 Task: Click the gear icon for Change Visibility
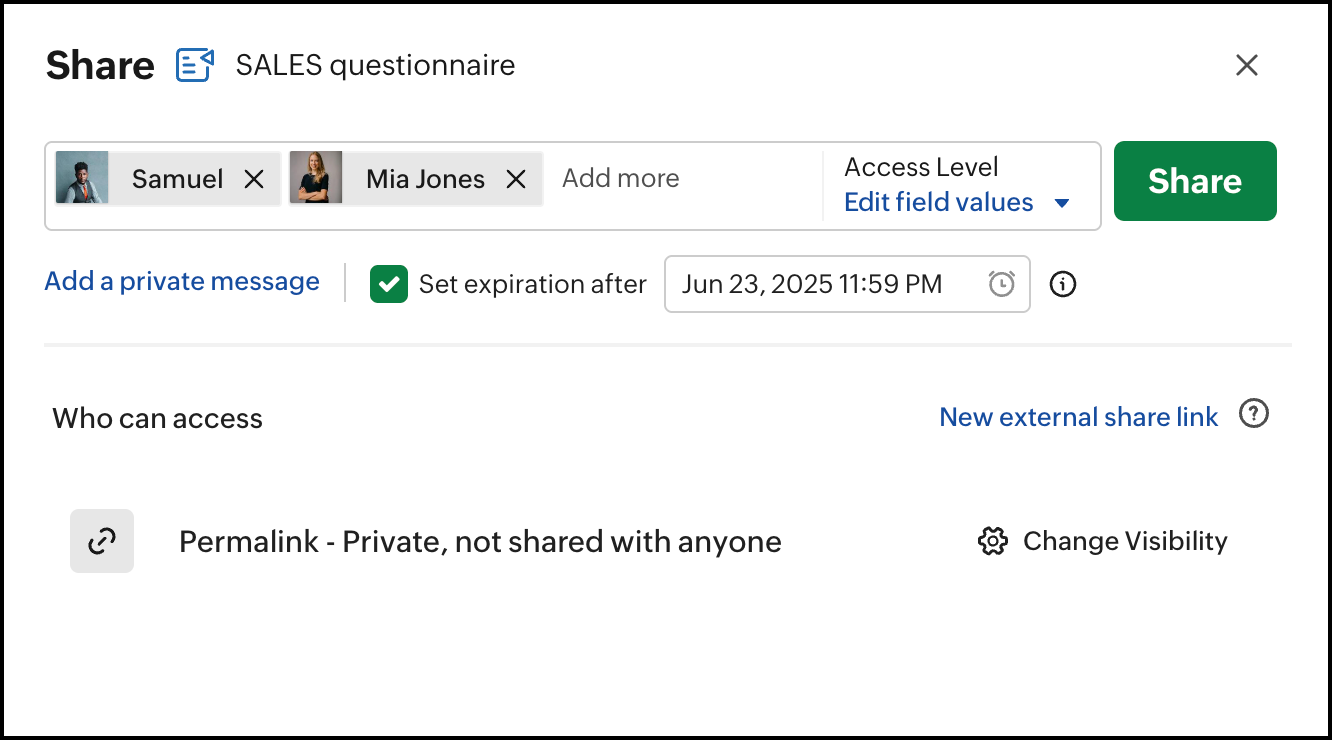pos(992,541)
